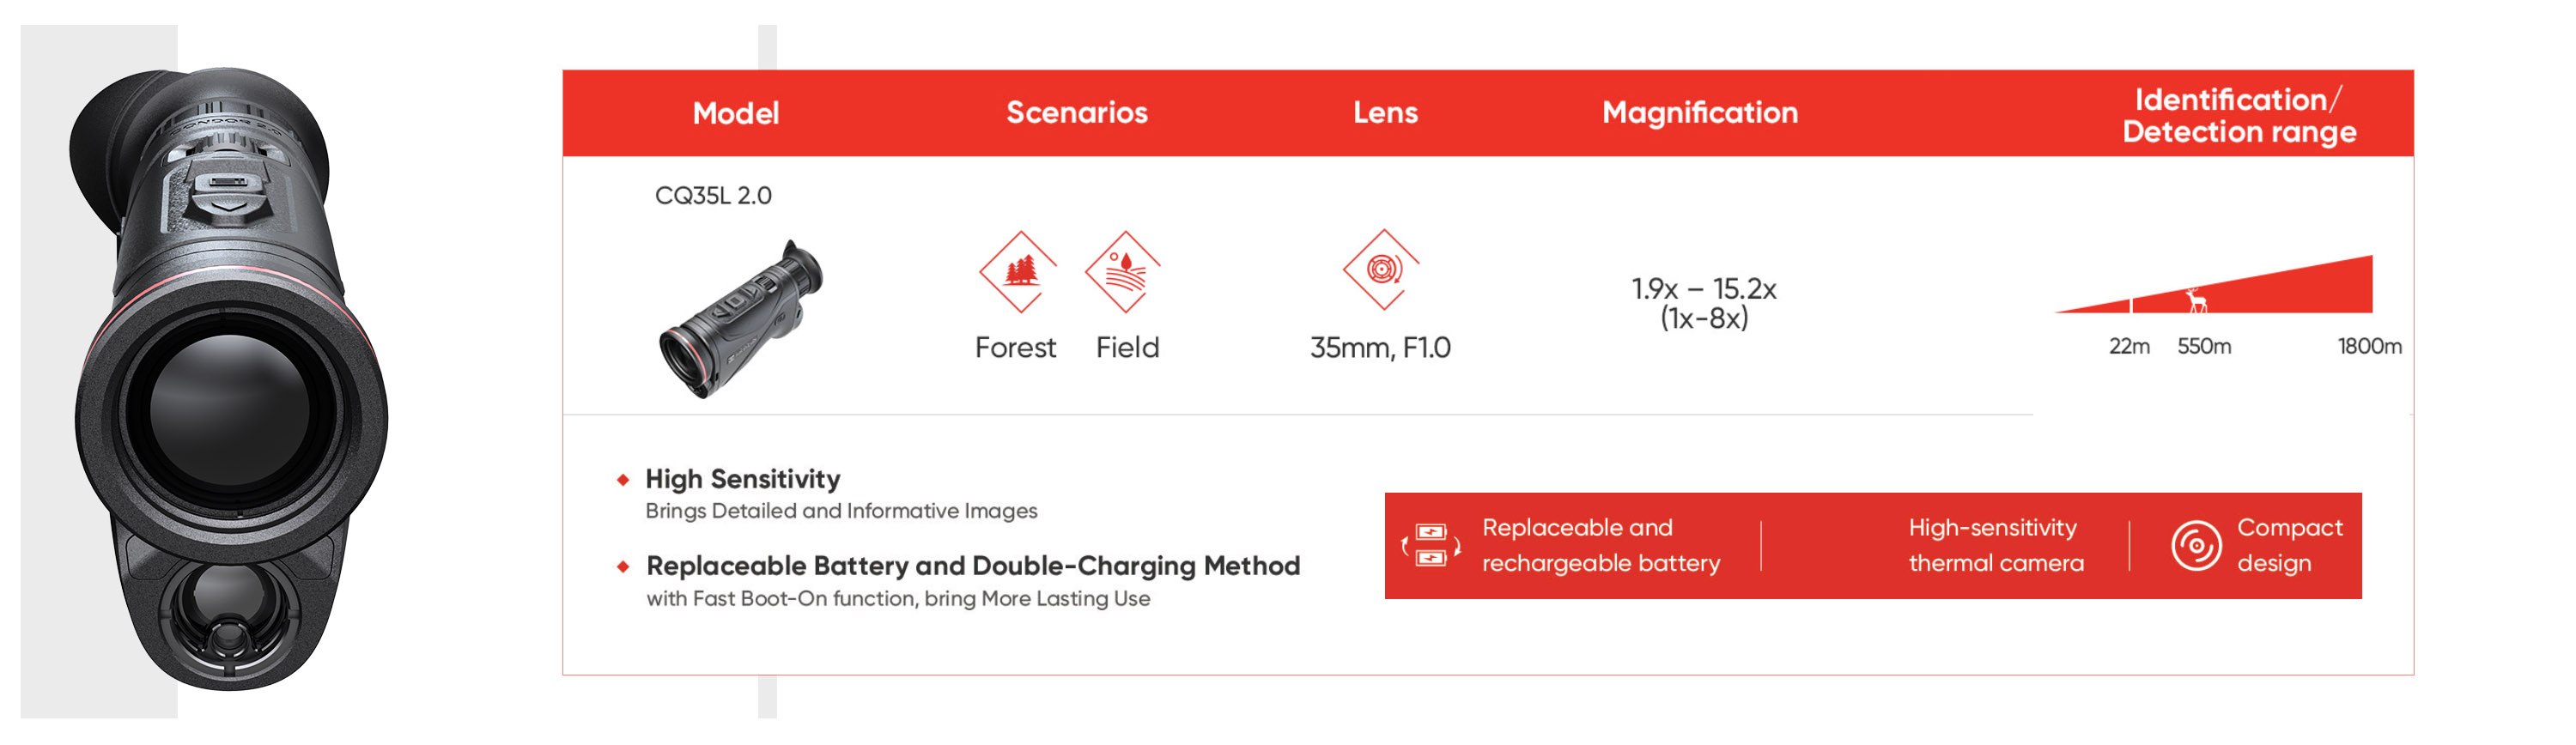Screen dimensions: 2576x745
Task: Click the compact design circular icon
Action: (2195, 545)
